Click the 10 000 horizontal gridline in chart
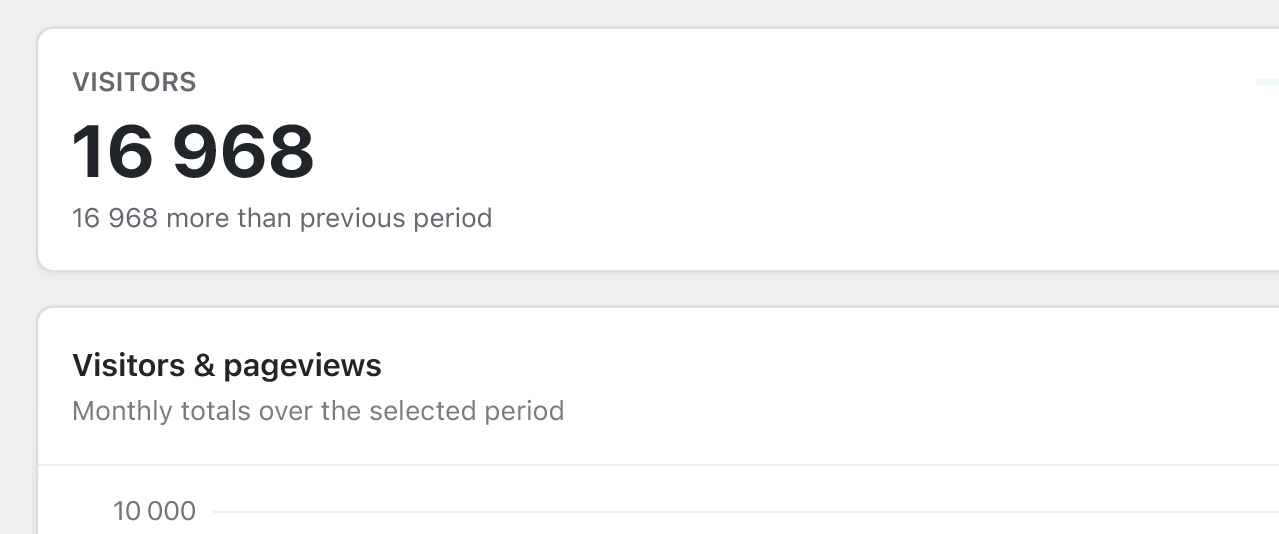The image size is (1279, 534). (746, 512)
